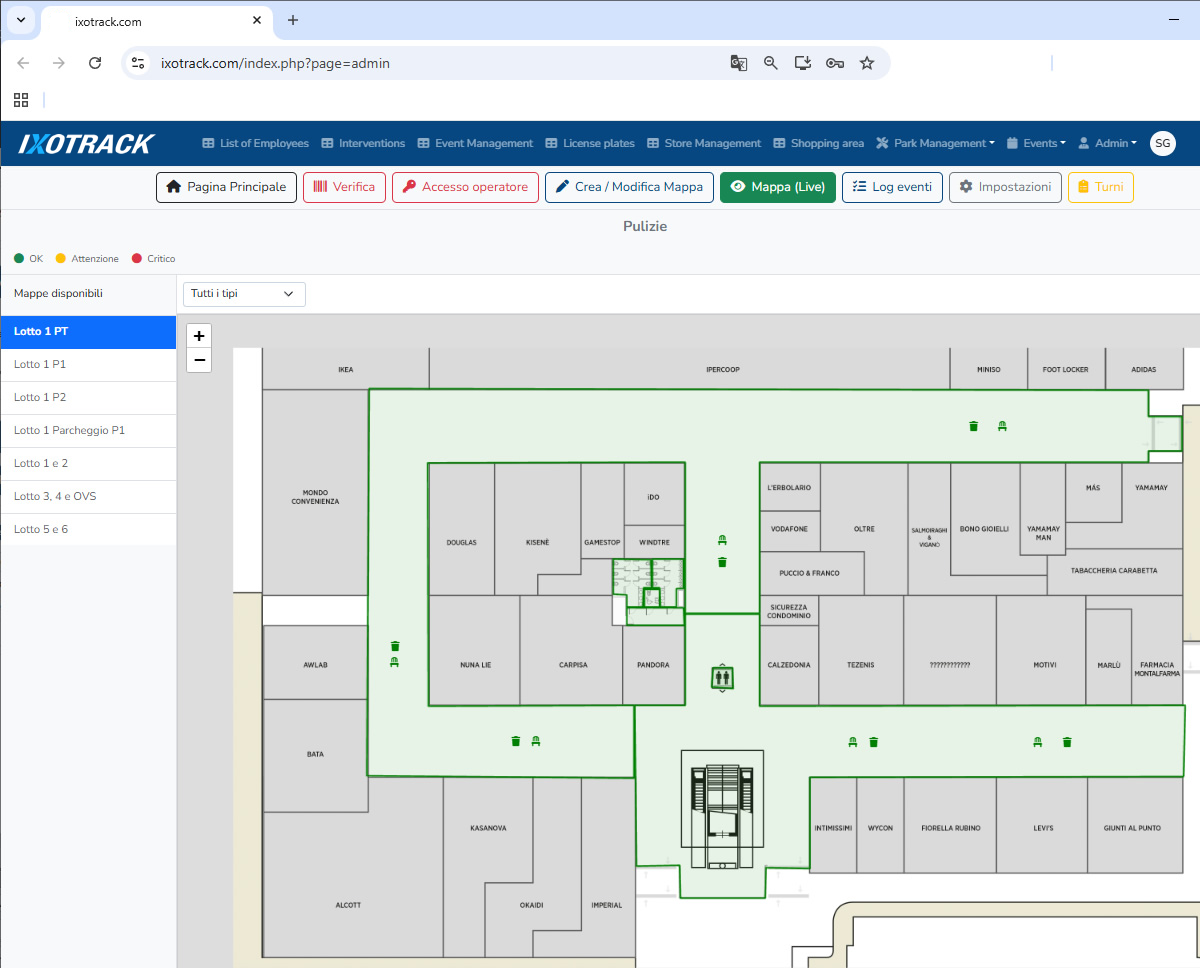The width and height of the screenshot is (1200, 968).
Task: Select the trash bin icon below NUNA LIE
Action: pyautogui.click(x=516, y=741)
